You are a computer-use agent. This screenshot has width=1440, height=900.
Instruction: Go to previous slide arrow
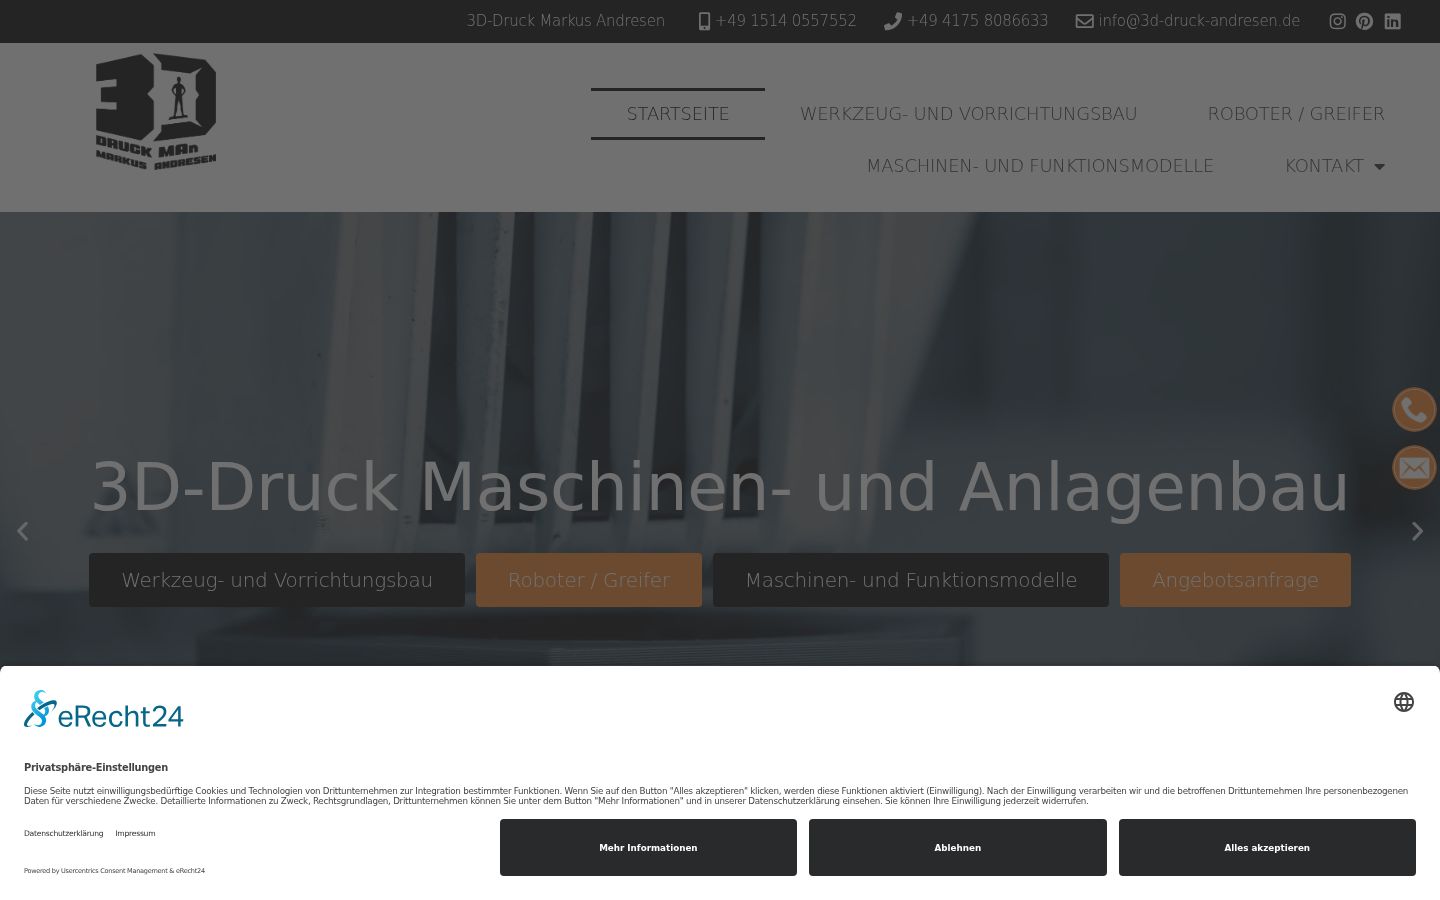22,531
